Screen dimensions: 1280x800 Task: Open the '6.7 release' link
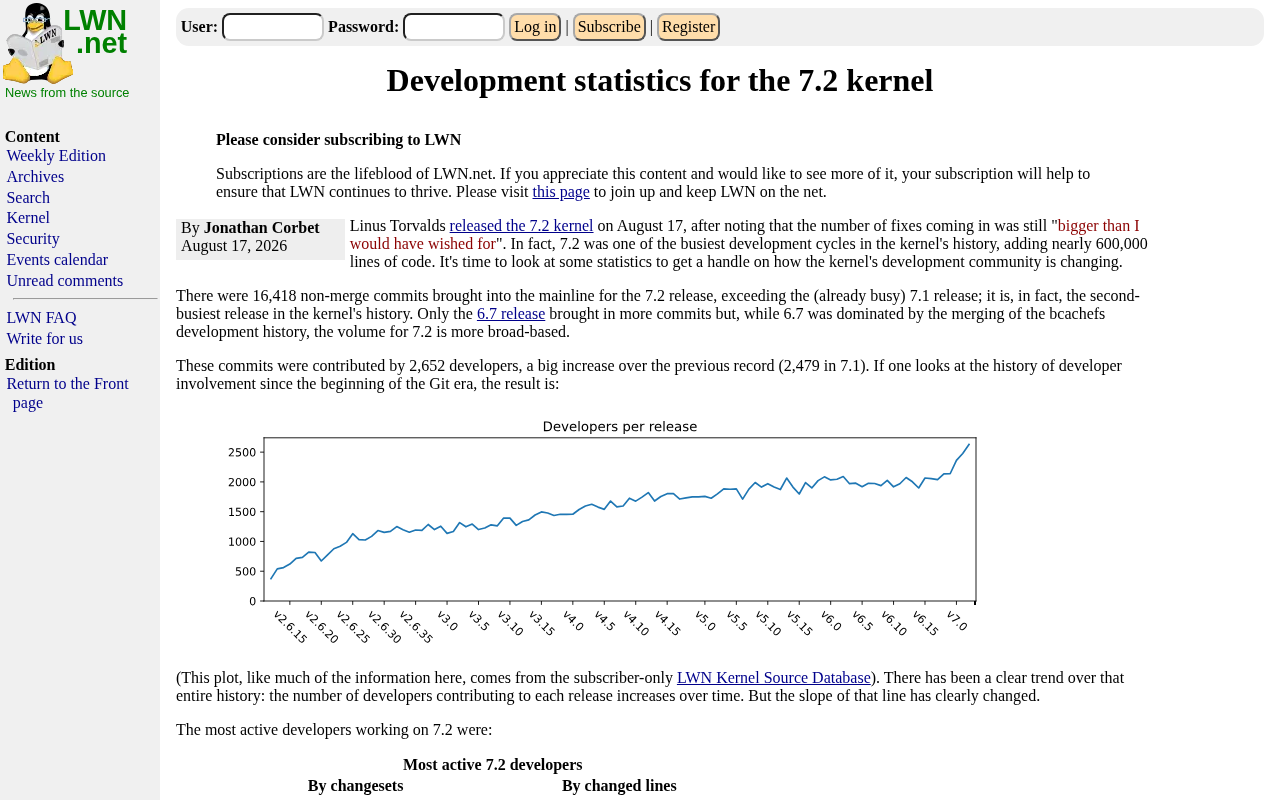[x=511, y=314]
